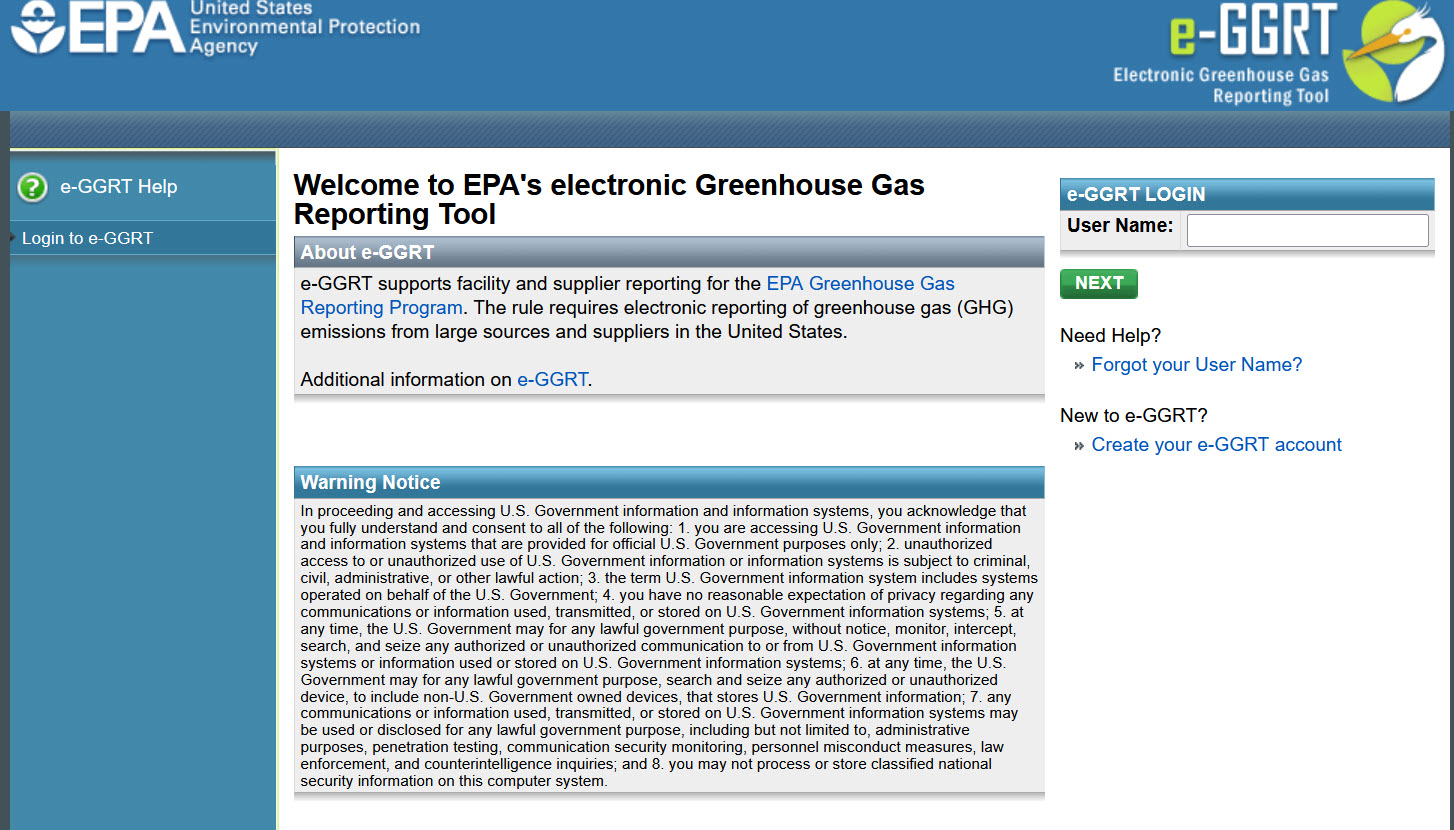Open the Create your e-GGRT account link
Viewport: 1454px width, 830px height.
coord(1216,445)
